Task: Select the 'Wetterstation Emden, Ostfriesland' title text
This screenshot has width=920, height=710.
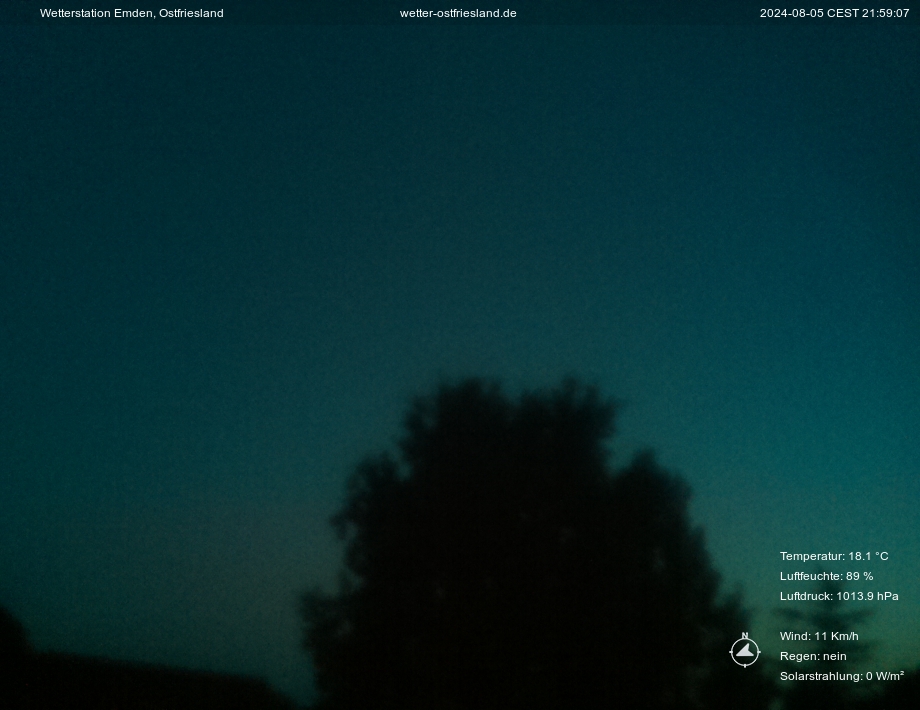Action: click(x=131, y=13)
